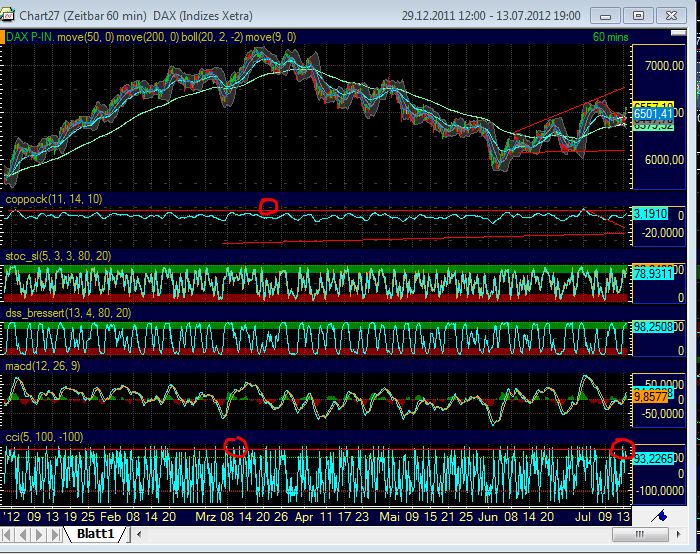
Task: Select the cci(5, 100, -100) panel header
Action: pos(45,437)
